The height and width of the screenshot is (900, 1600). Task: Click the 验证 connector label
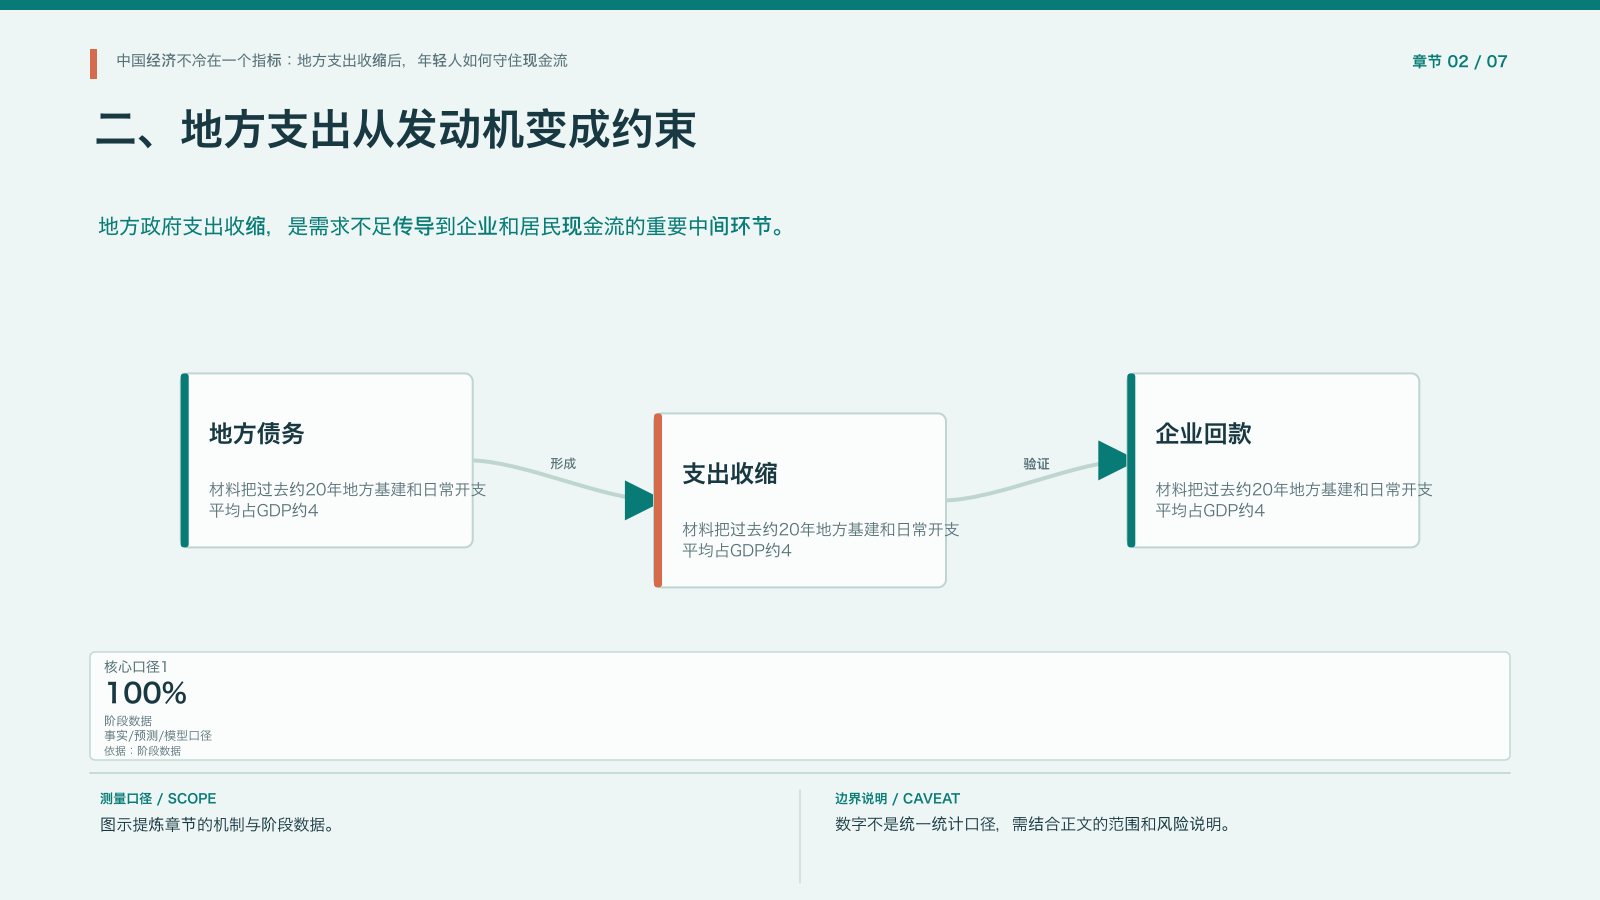click(x=1036, y=464)
